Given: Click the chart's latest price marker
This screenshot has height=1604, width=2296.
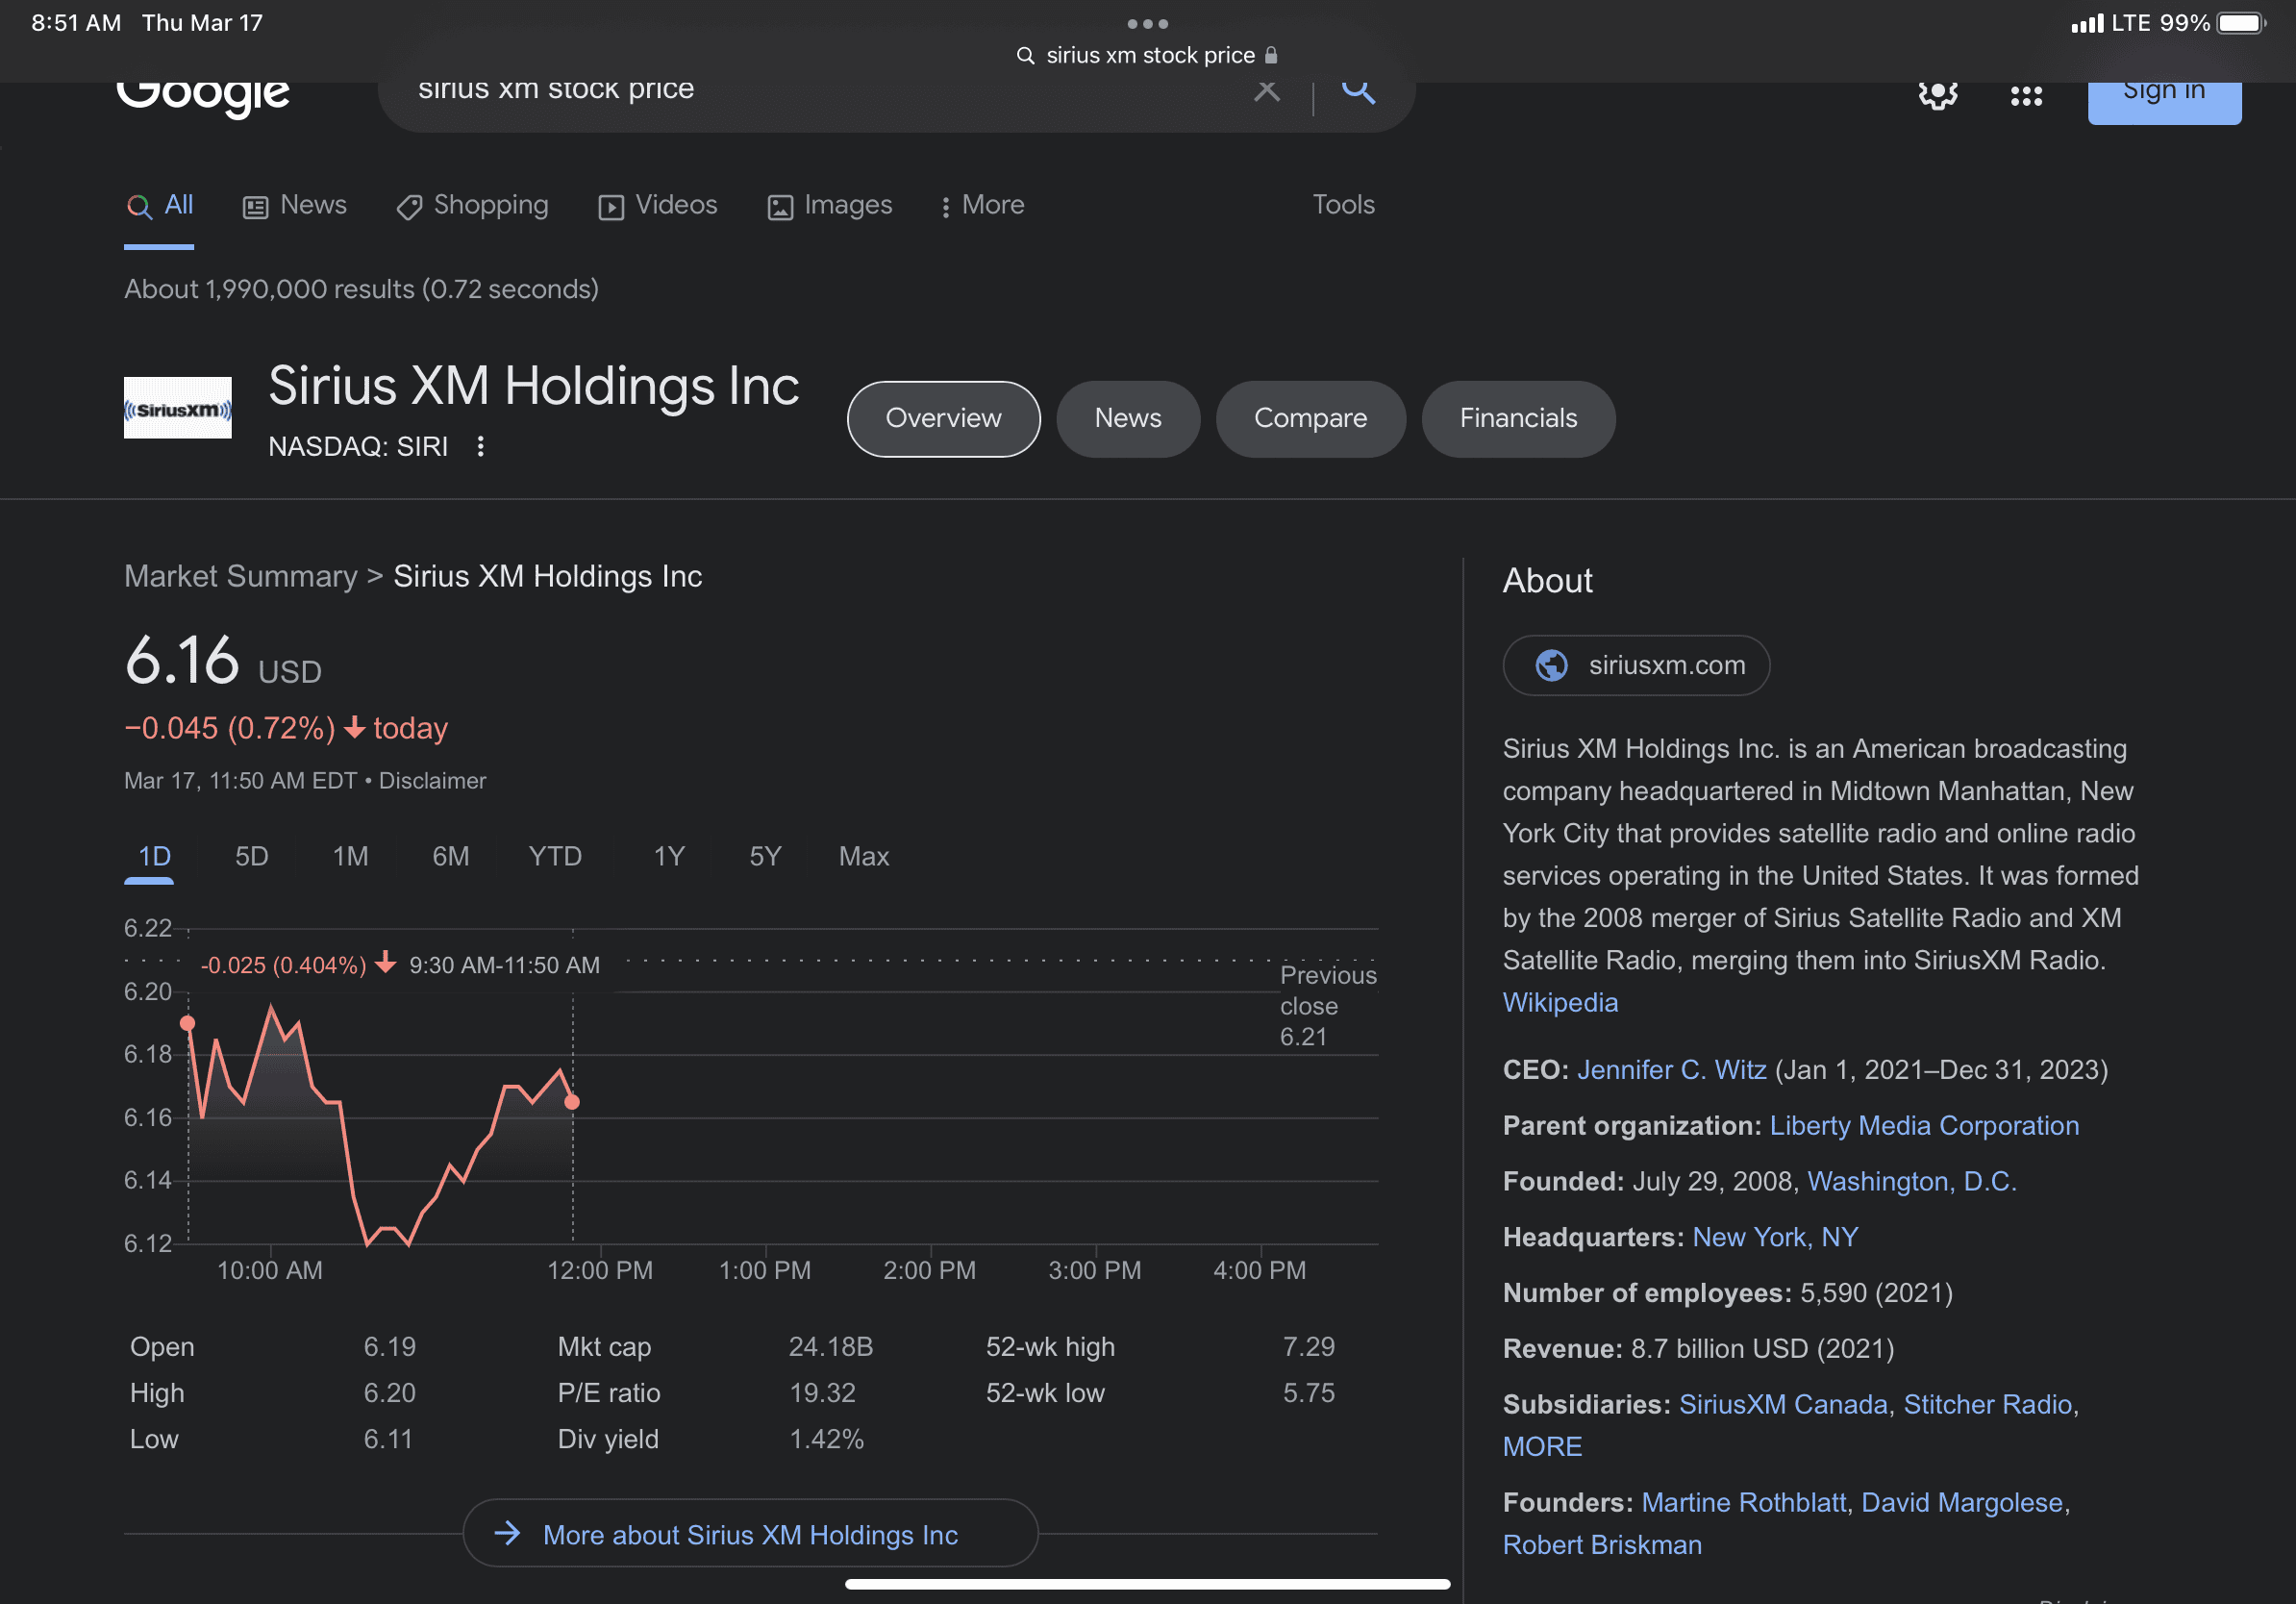Looking at the screenshot, I should 572,1102.
